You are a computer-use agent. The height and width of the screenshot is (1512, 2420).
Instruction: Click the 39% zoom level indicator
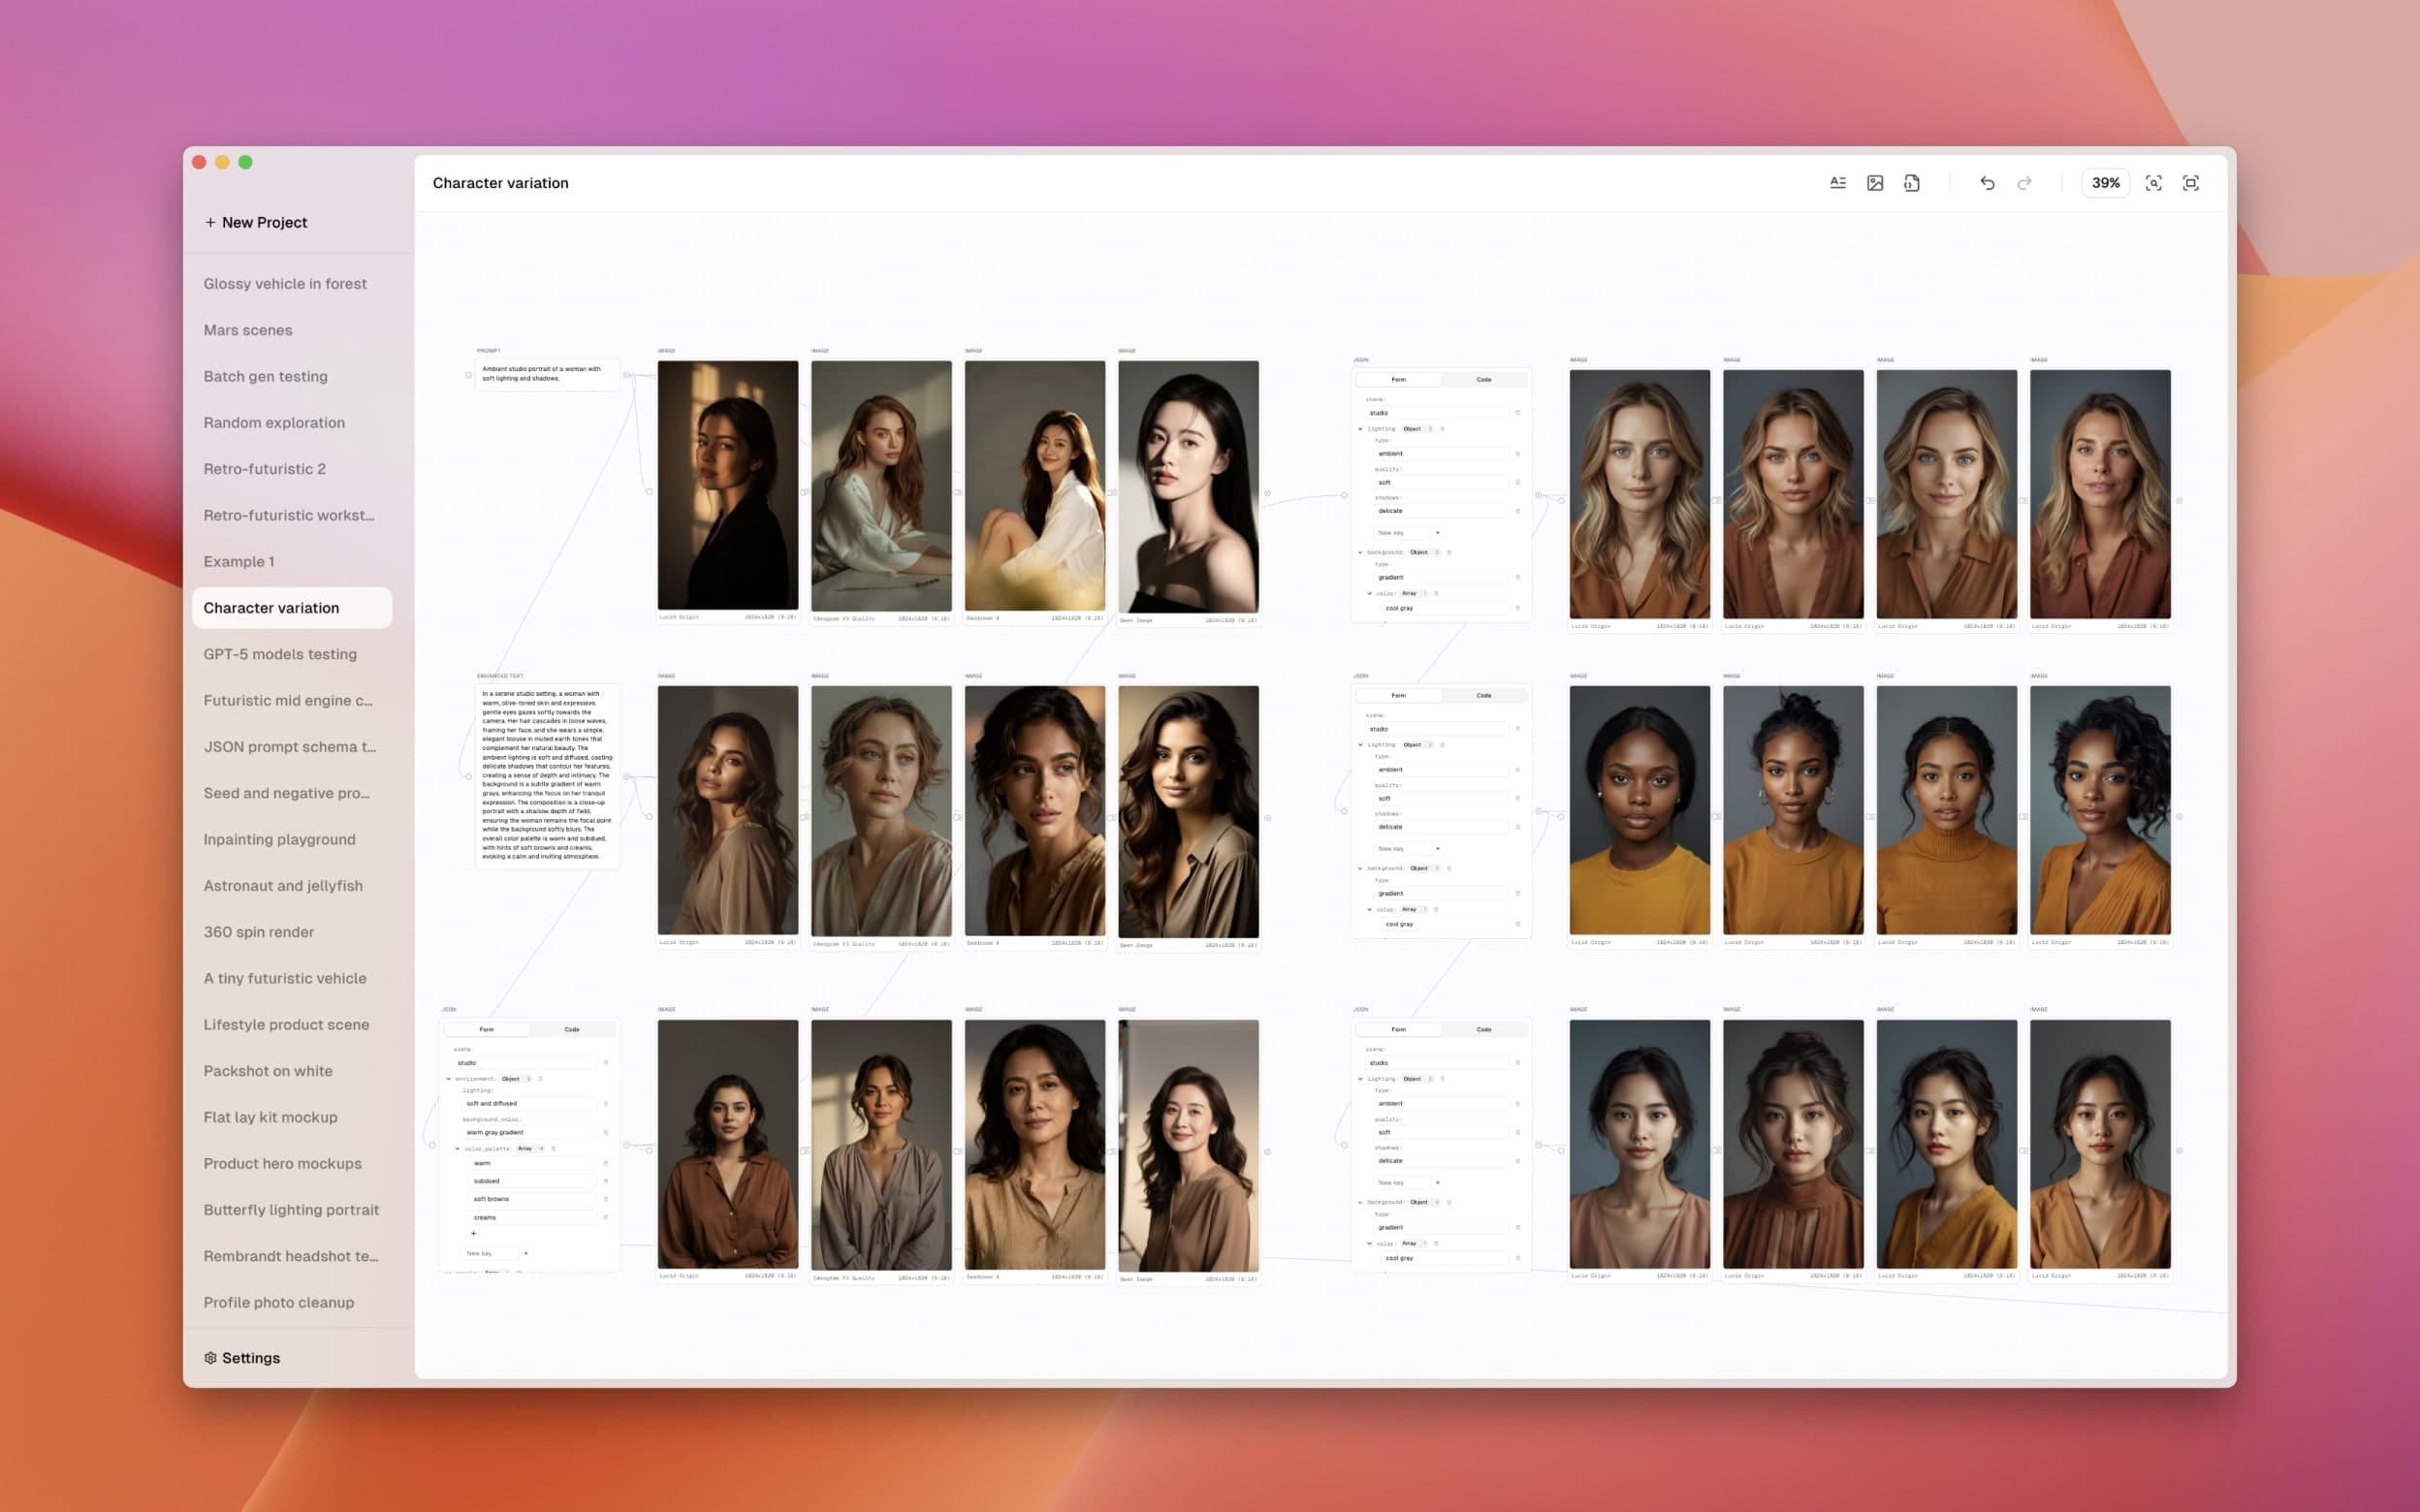2106,182
